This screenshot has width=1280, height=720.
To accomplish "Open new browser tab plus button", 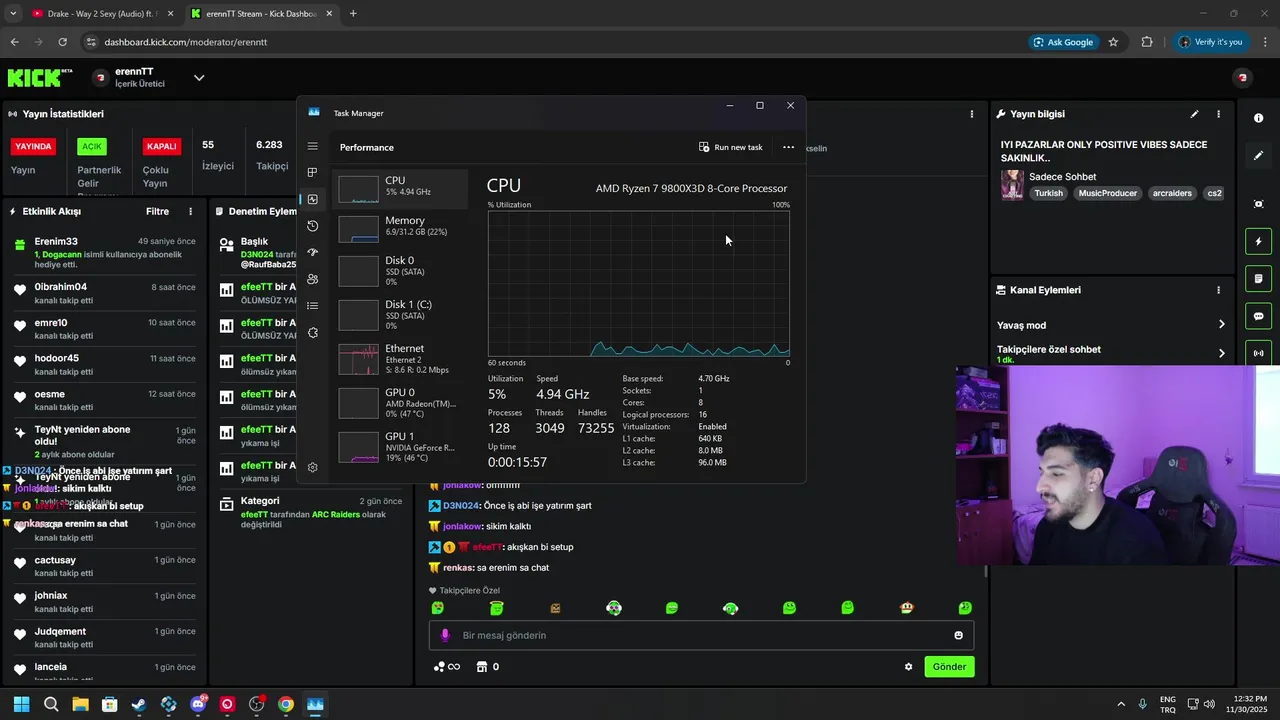I will pyautogui.click(x=353, y=14).
